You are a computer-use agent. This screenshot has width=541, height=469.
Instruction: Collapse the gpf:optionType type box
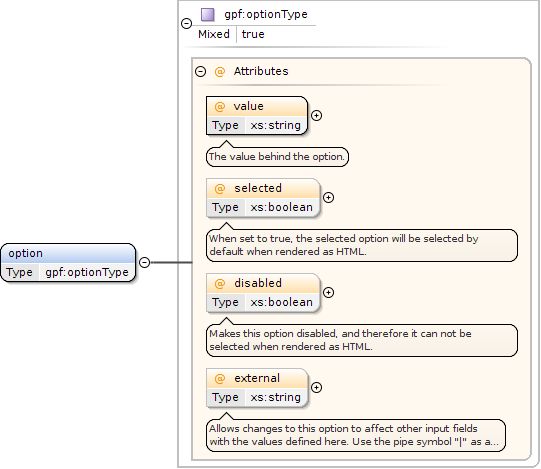187,23
